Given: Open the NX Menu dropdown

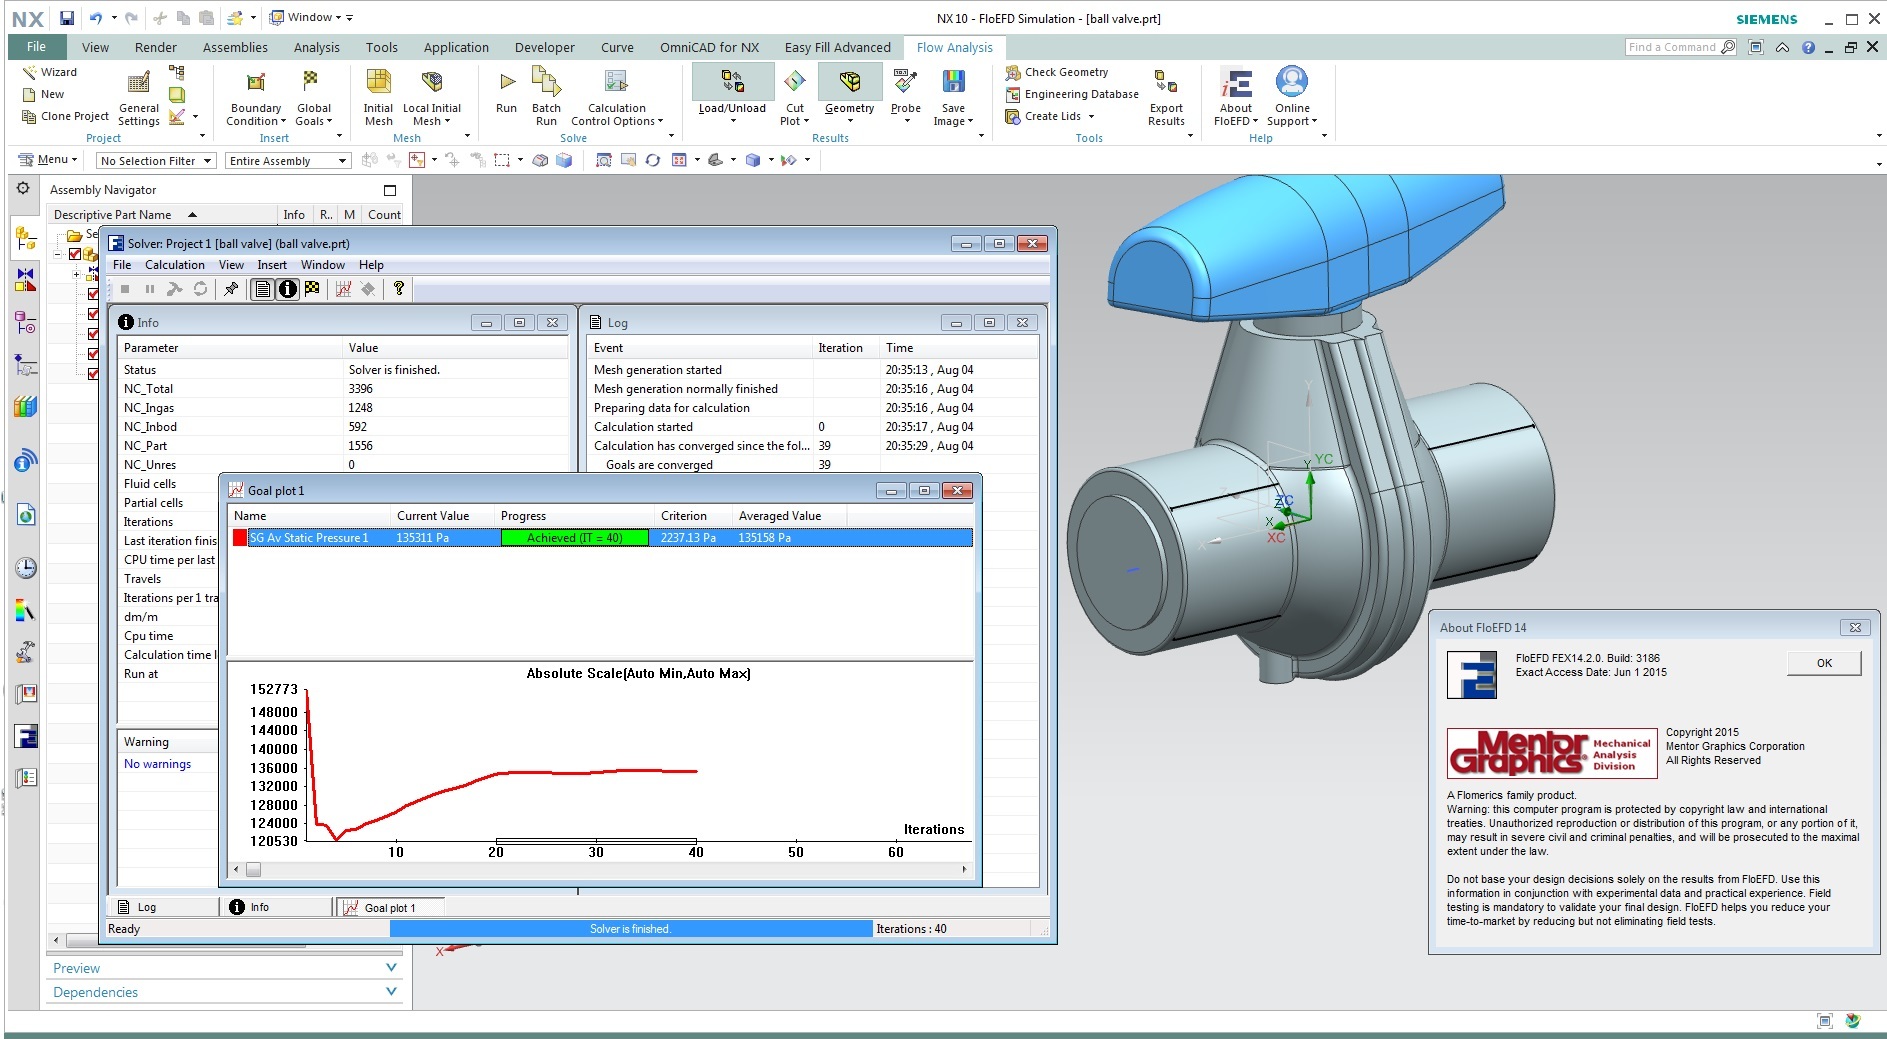Looking at the screenshot, I should 48,160.
